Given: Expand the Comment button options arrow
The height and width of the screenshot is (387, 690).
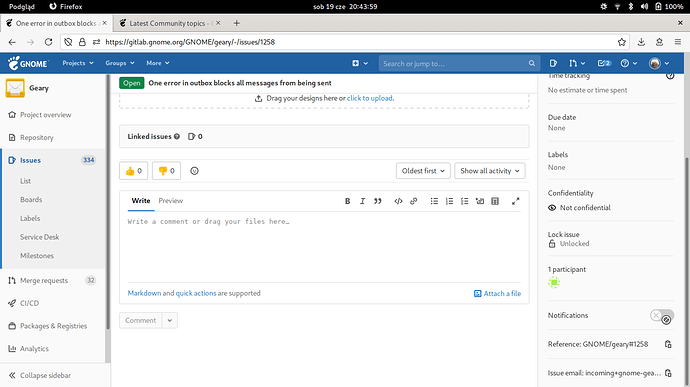Looking at the screenshot, I should click(169, 321).
